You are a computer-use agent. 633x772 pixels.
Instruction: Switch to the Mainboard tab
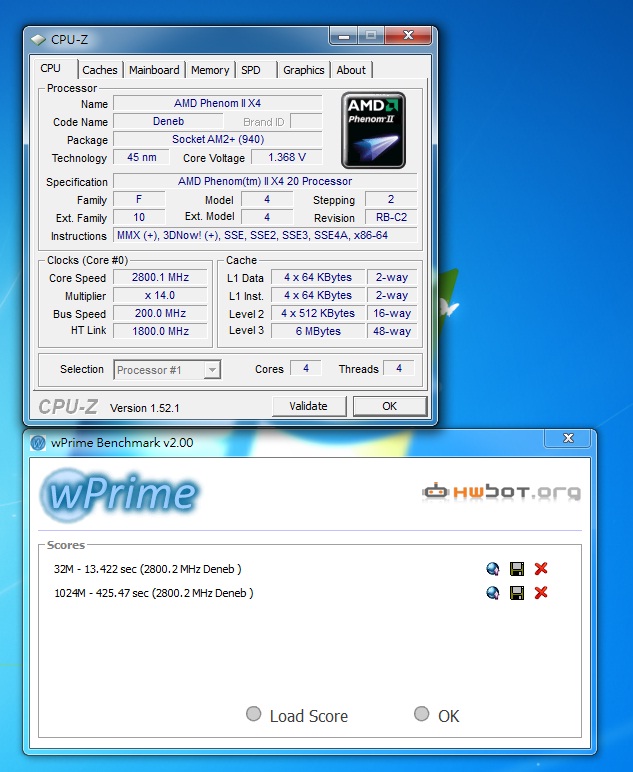[154, 70]
